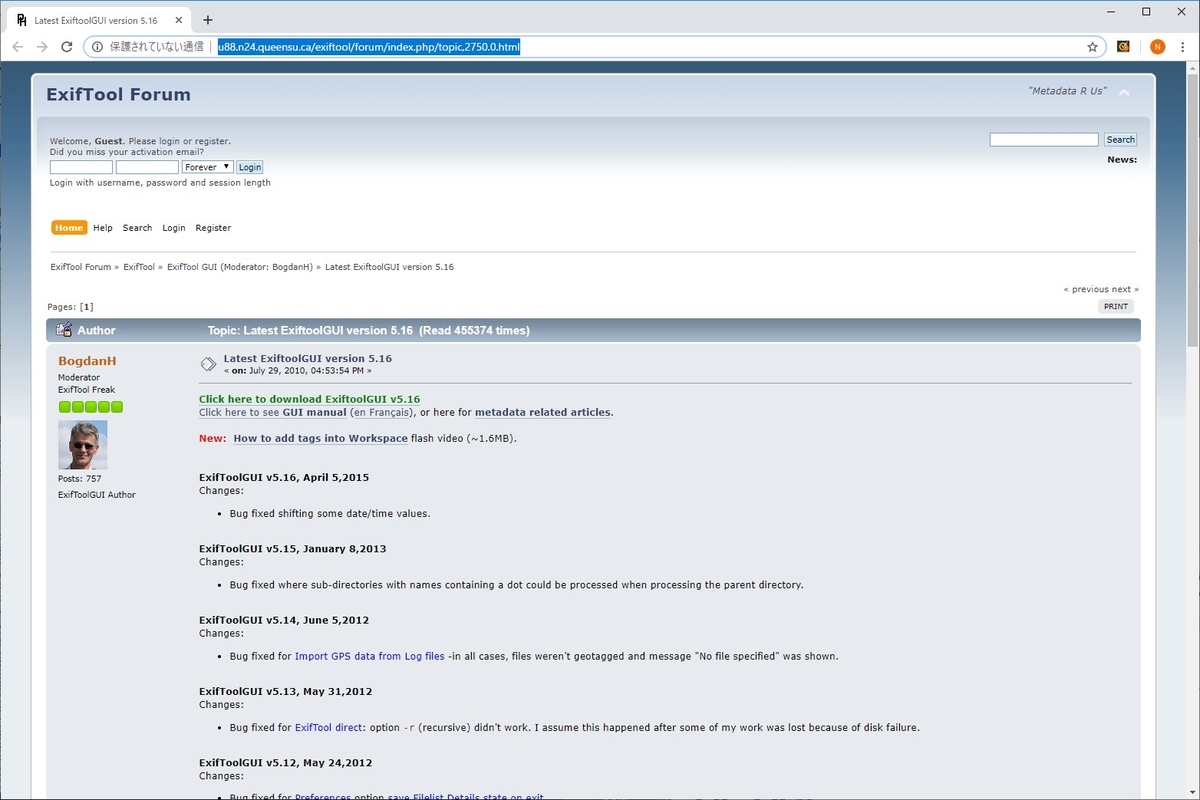The width and height of the screenshot is (1200, 800).
Task: Click the Login button
Action: [x=250, y=168]
